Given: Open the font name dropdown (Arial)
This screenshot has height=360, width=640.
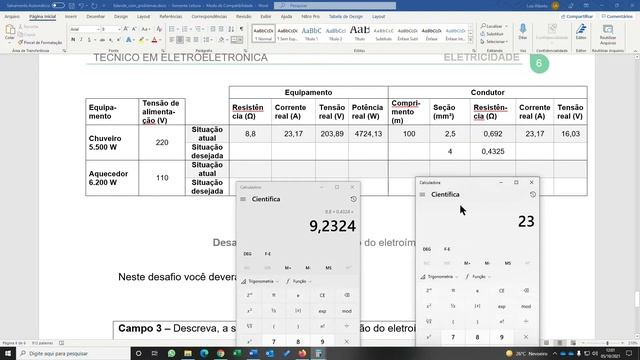Looking at the screenshot, I should 98,29.
